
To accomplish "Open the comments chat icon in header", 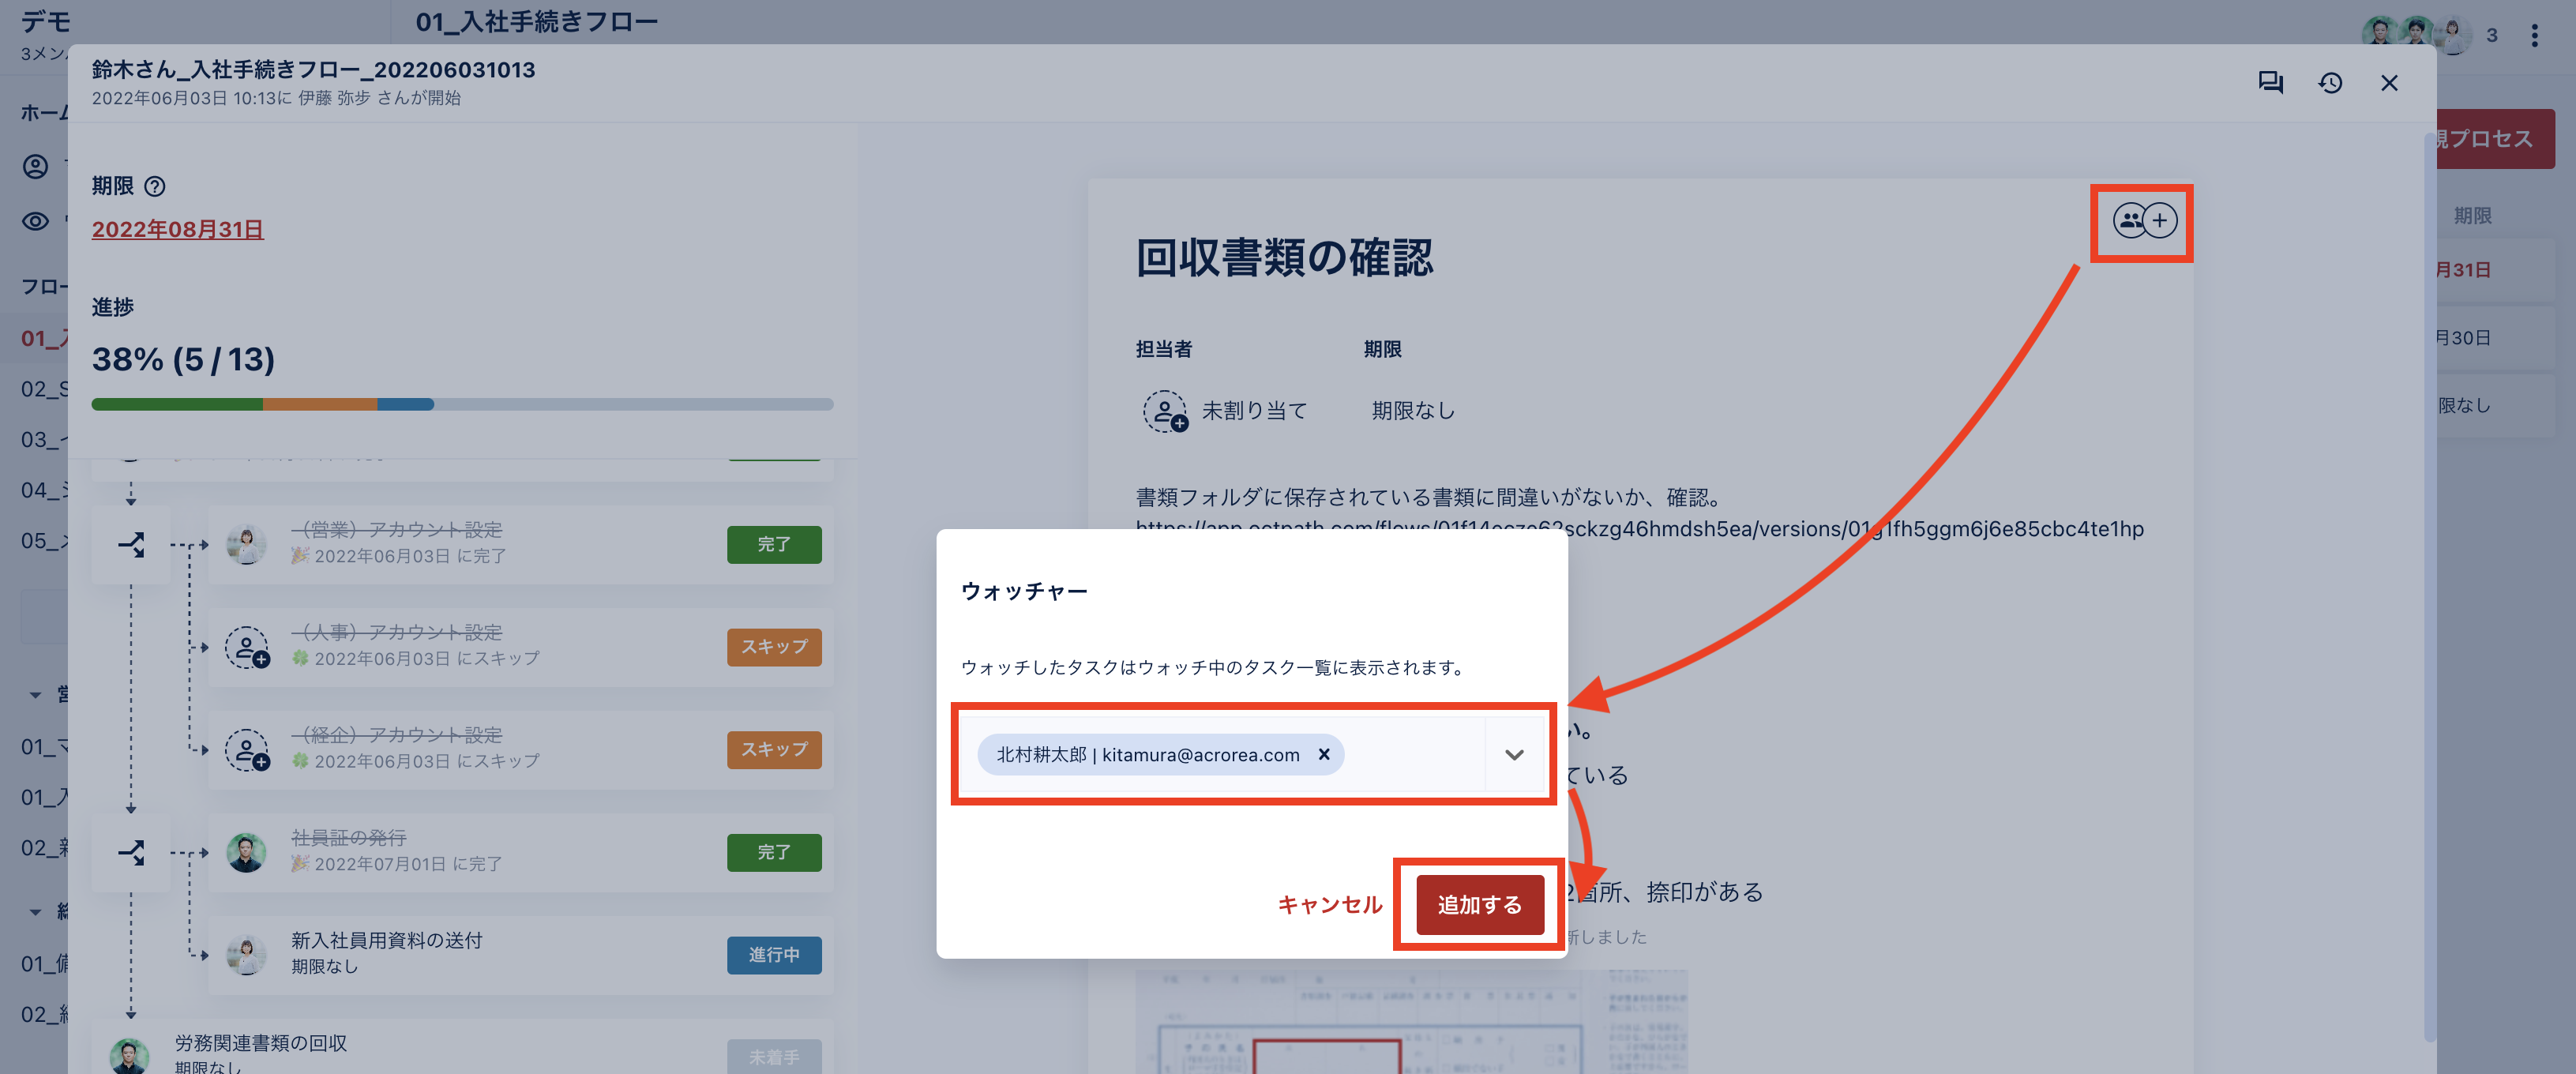I will pyautogui.click(x=2270, y=83).
